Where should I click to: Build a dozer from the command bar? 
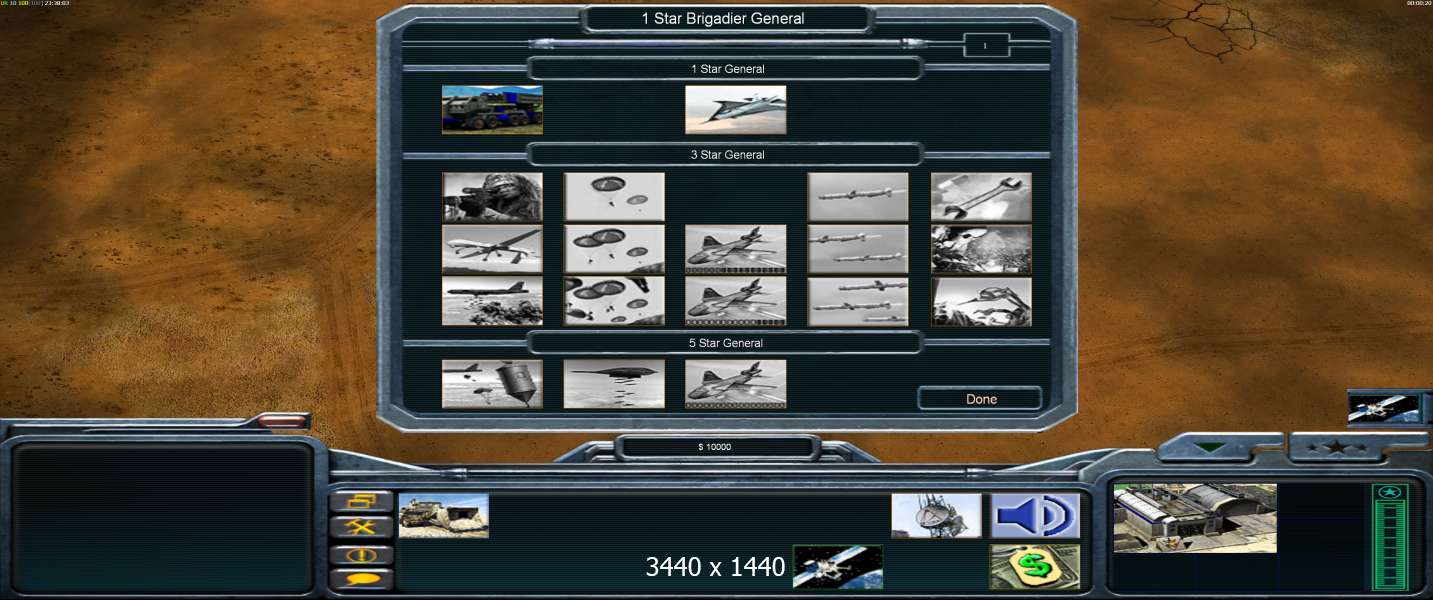443,515
